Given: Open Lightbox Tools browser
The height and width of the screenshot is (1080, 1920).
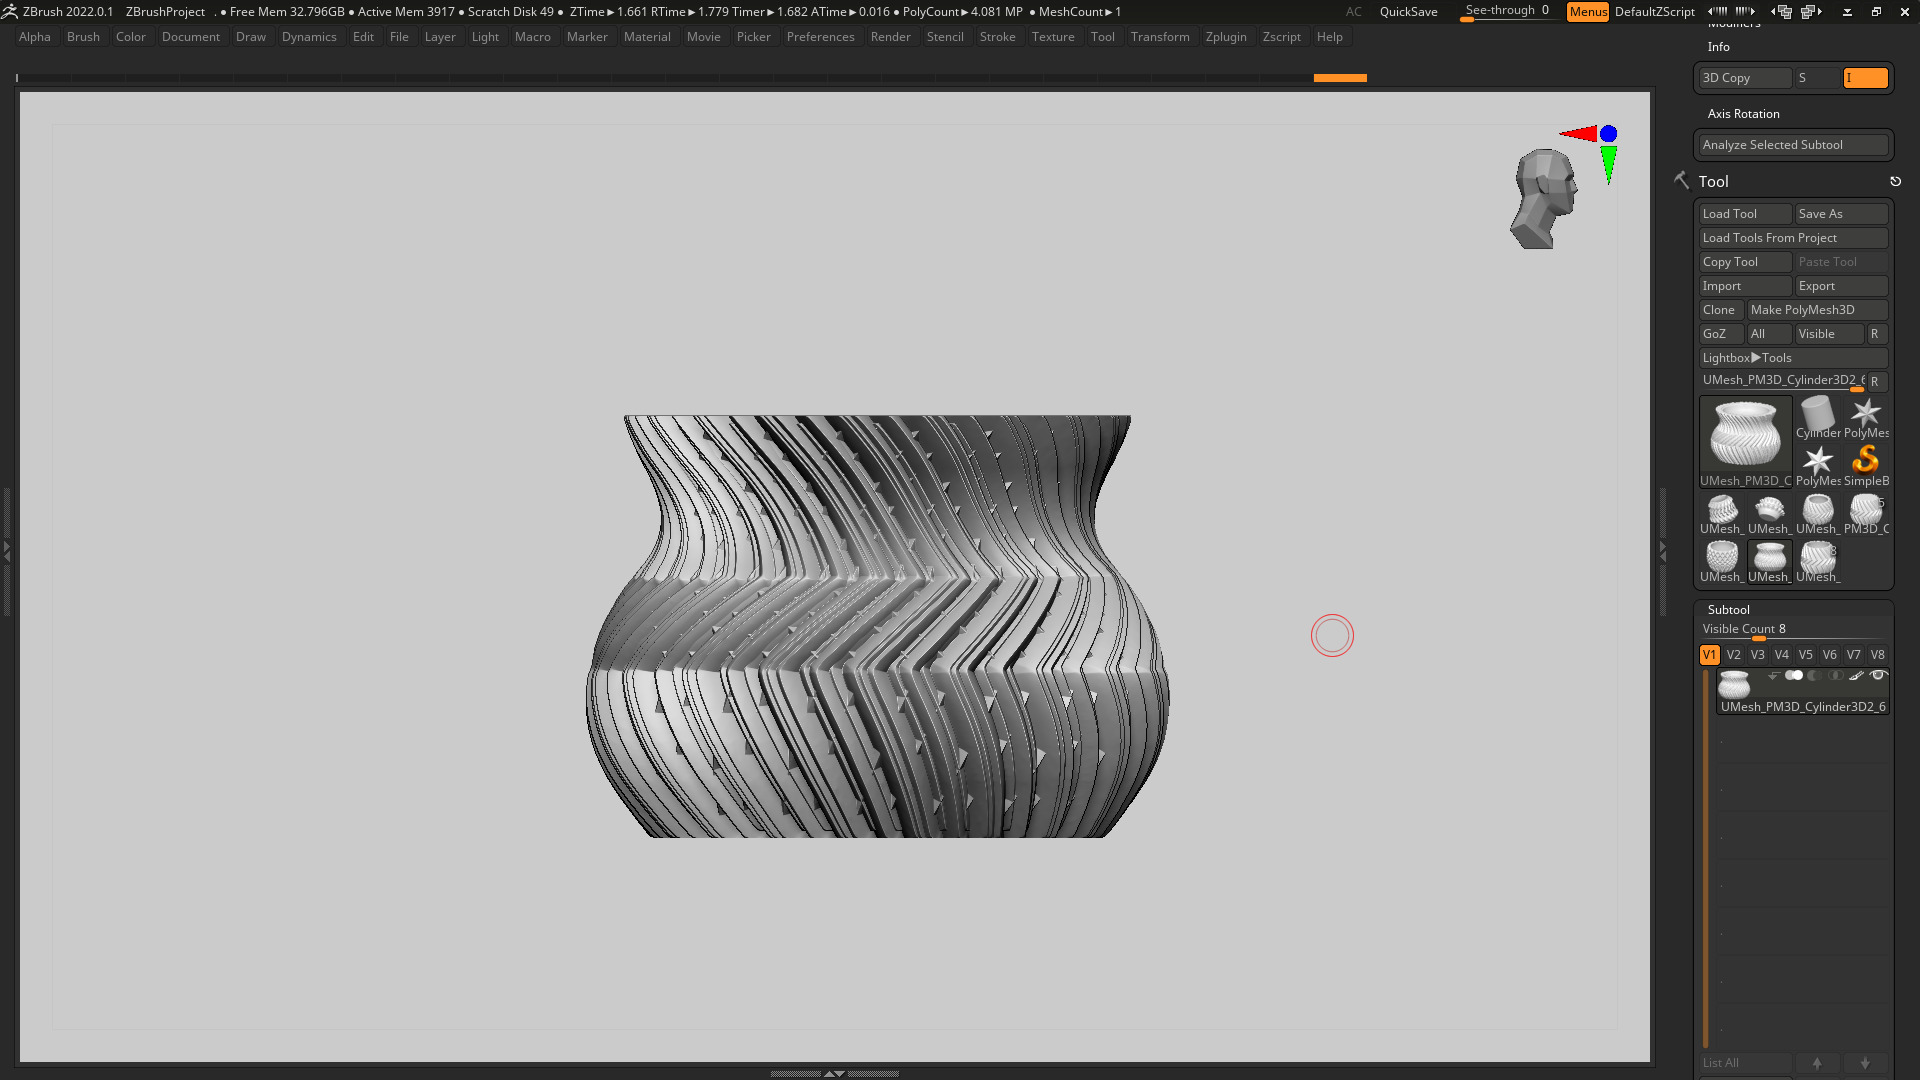Looking at the screenshot, I should tap(1793, 358).
